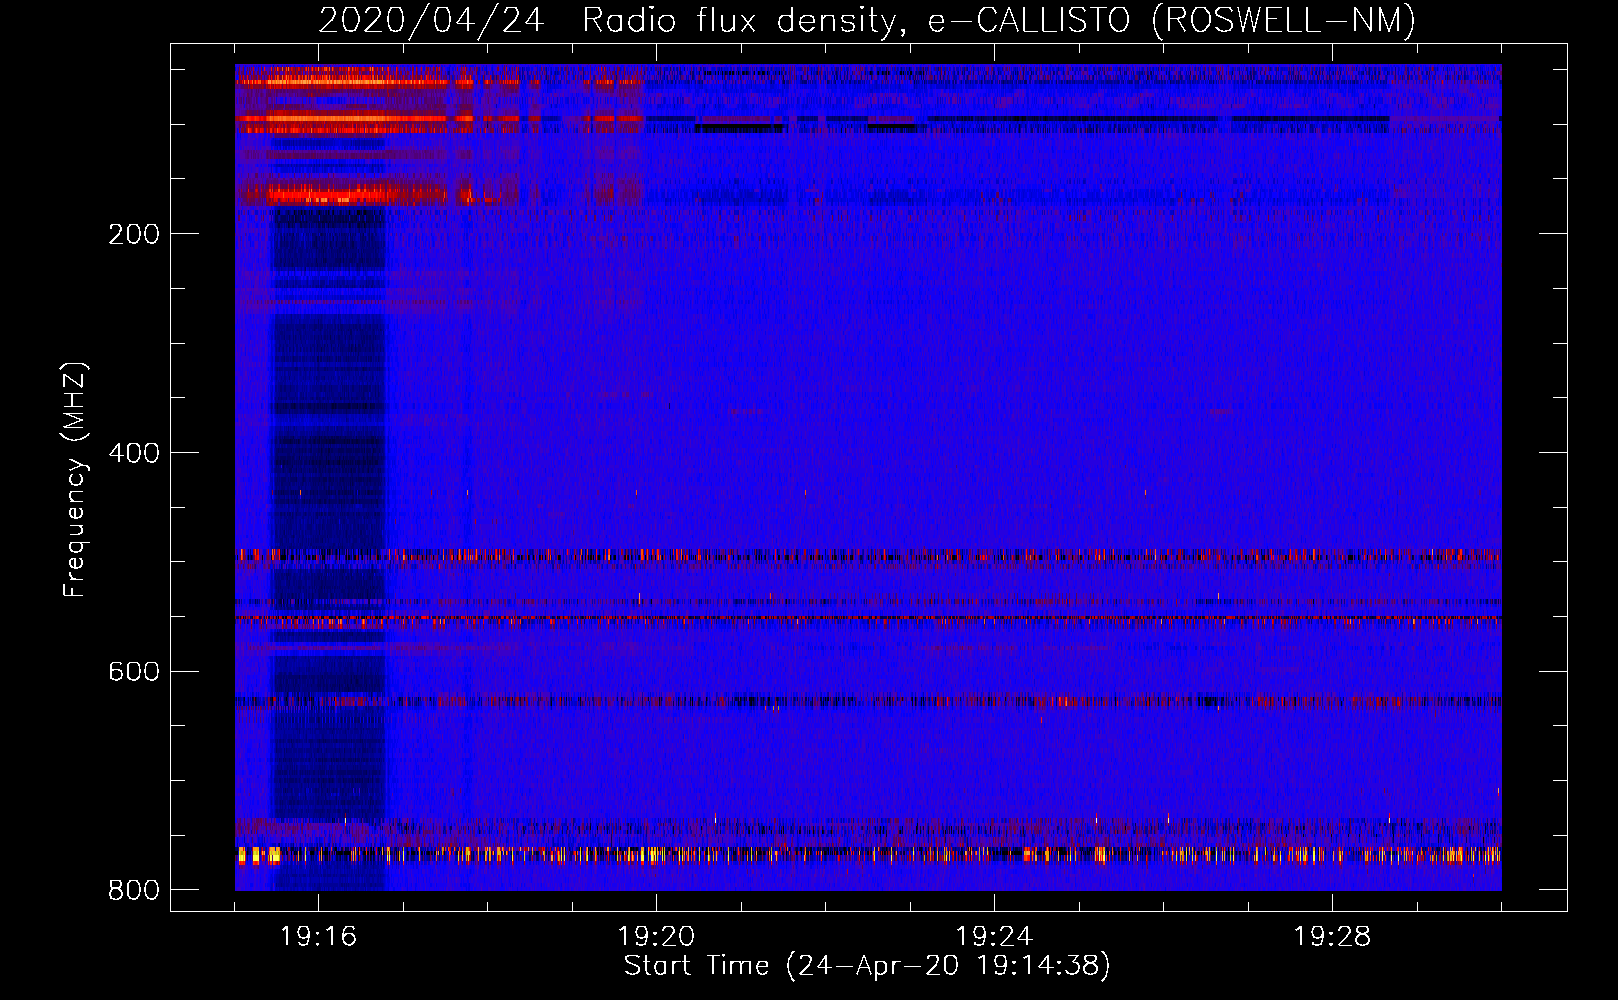Viewport: 1618px width, 1000px height.
Task: Click the 200 frequency tick label
Action: (134, 234)
